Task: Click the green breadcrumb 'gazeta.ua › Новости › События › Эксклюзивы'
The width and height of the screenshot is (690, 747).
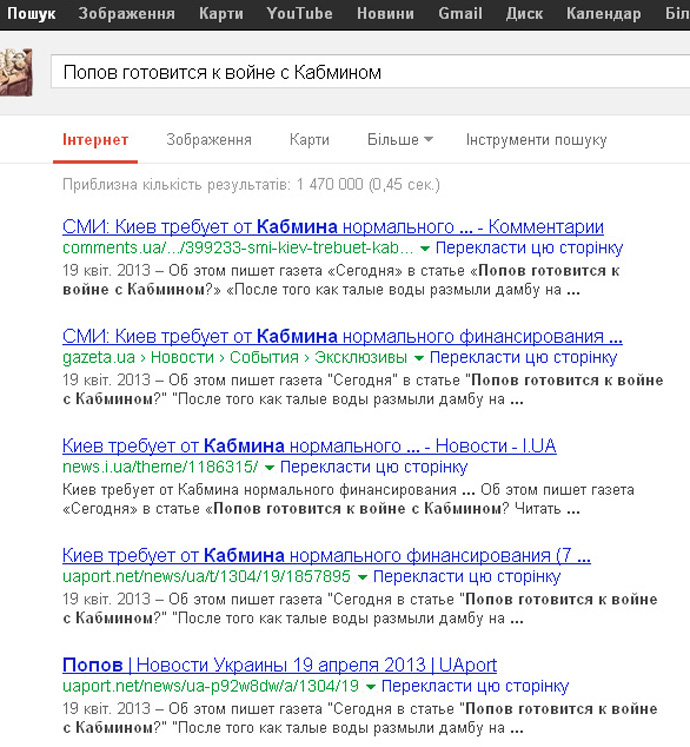Action: tap(235, 357)
